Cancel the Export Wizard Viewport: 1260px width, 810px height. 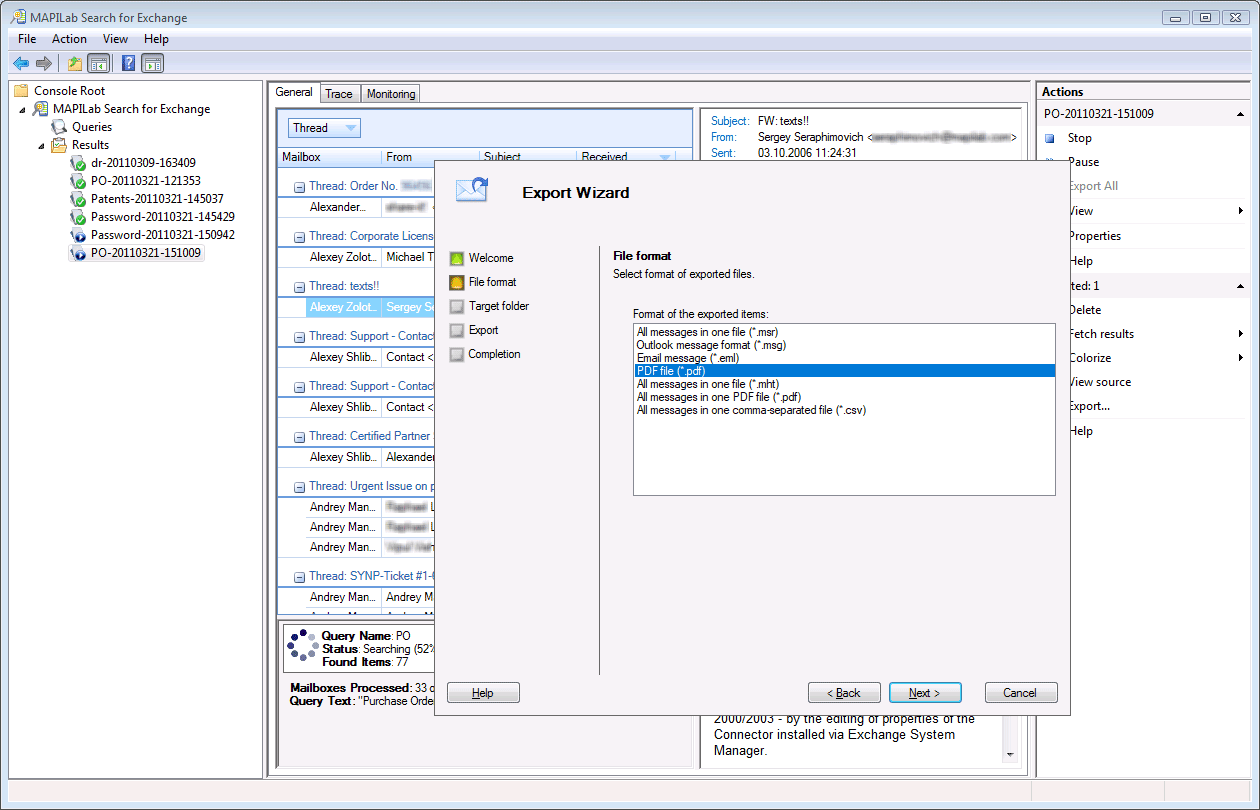pyautogui.click(x=1021, y=693)
